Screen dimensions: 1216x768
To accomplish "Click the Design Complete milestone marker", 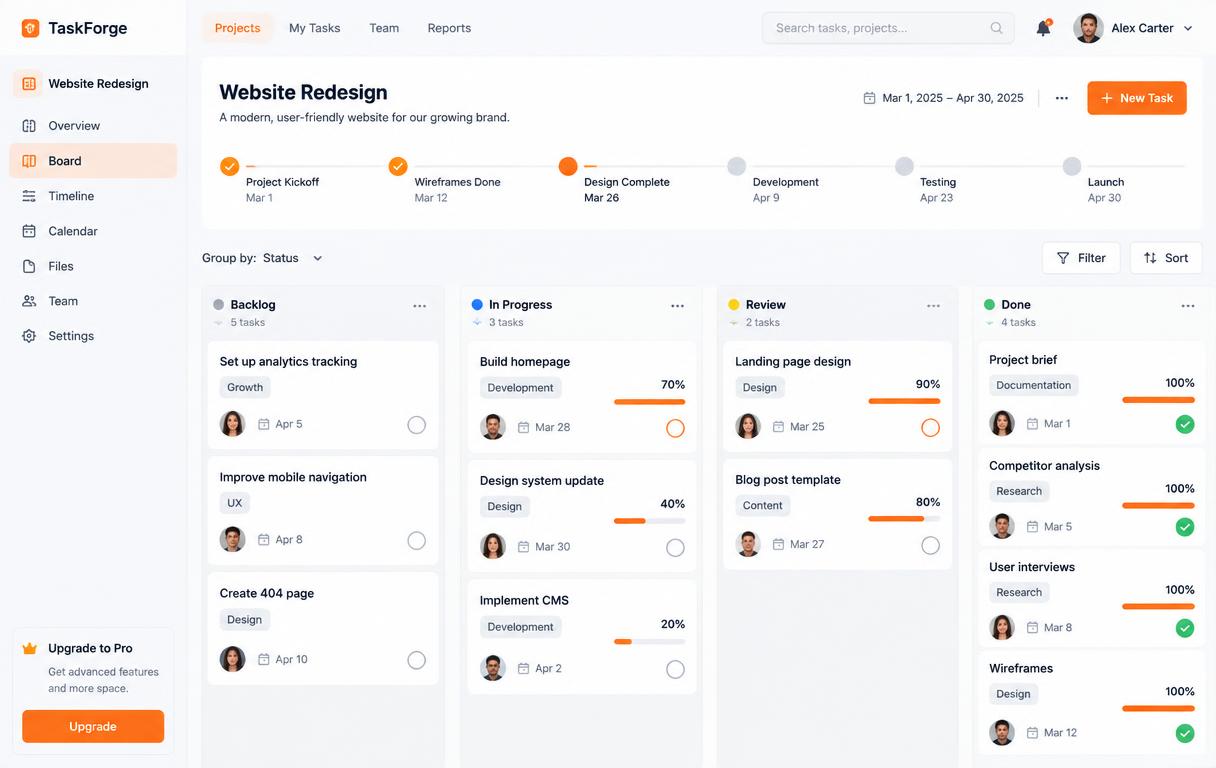I will (x=568, y=166).
